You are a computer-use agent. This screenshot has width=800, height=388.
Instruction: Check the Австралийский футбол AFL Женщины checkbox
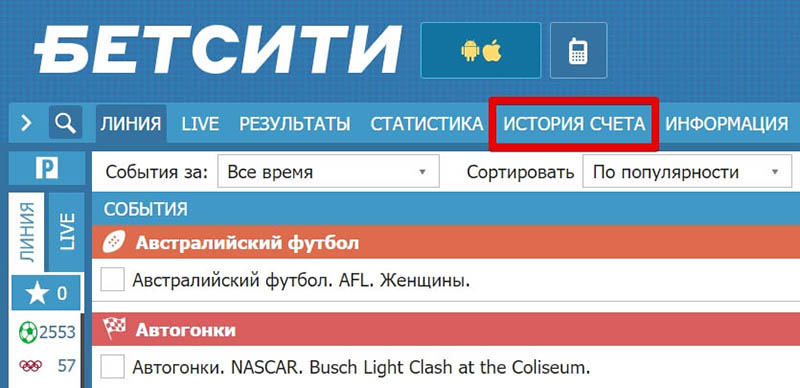click(112, 280)
